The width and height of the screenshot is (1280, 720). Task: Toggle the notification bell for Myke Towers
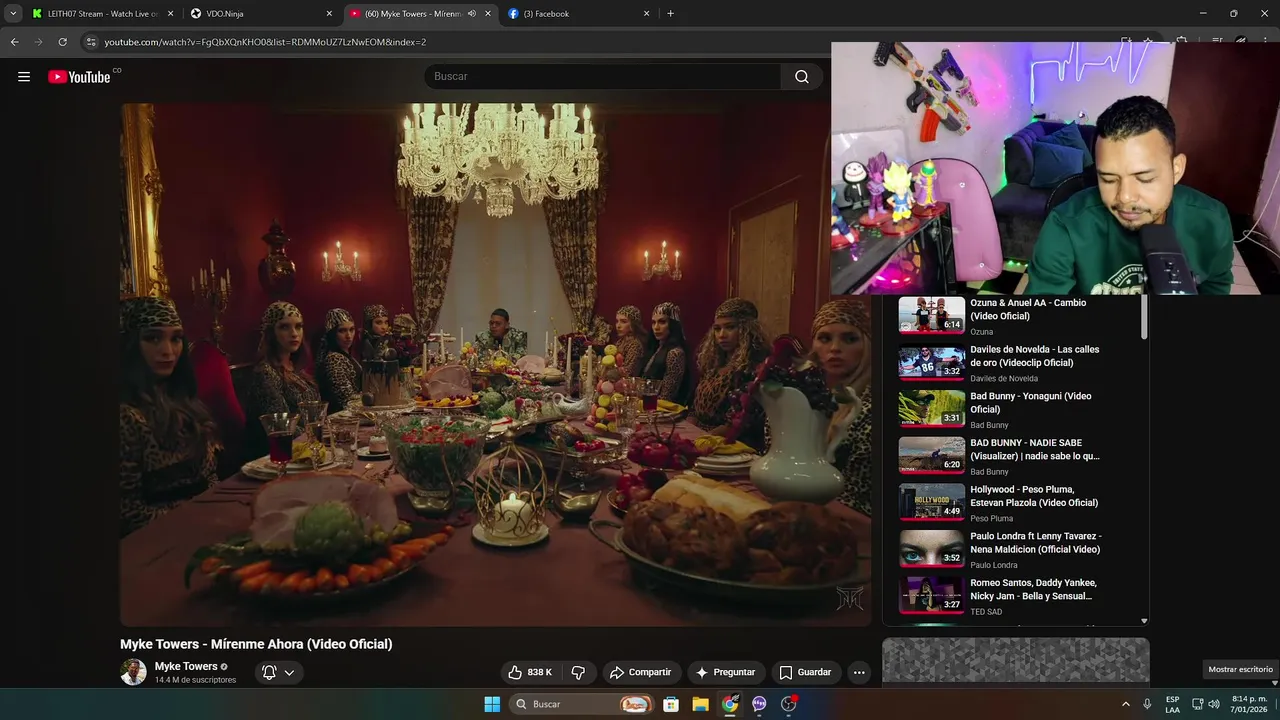tap(269, 672)
